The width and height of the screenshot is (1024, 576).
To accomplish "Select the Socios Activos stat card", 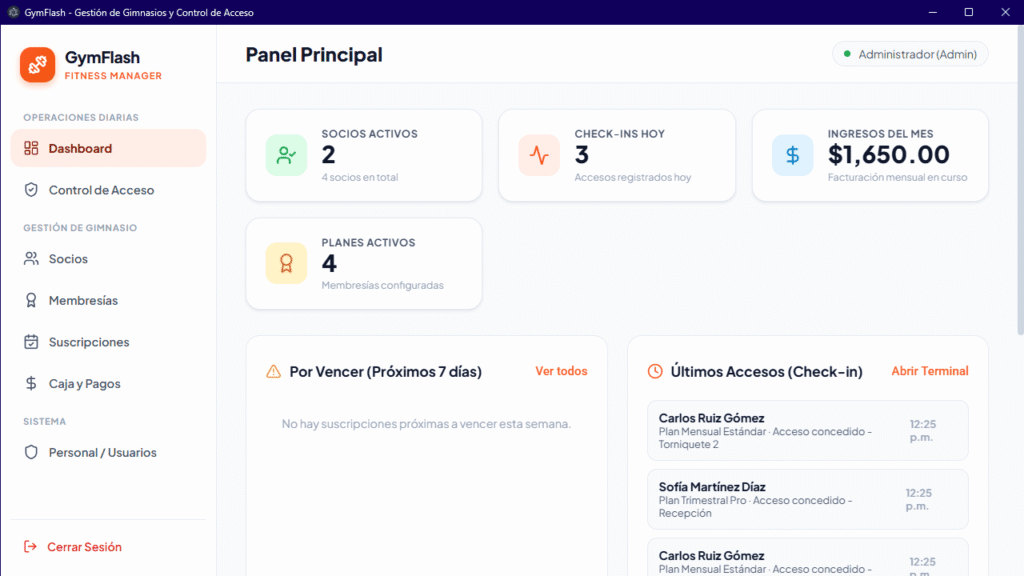I will [x=364, y=155].
